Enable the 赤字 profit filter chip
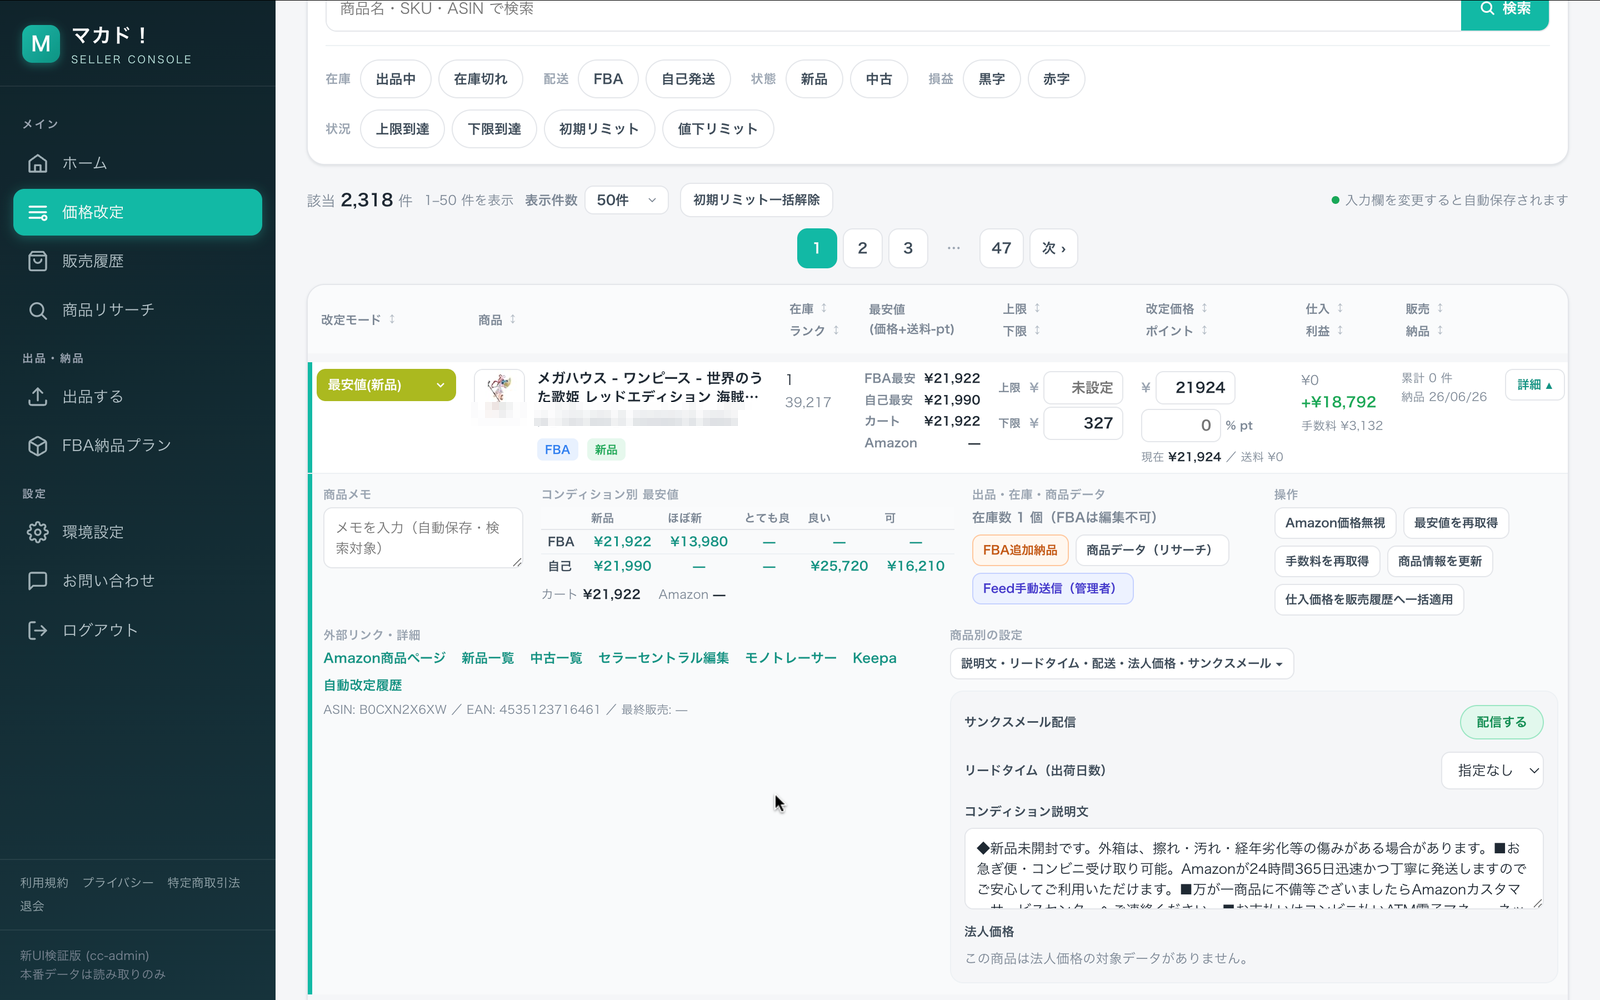 1056,79
